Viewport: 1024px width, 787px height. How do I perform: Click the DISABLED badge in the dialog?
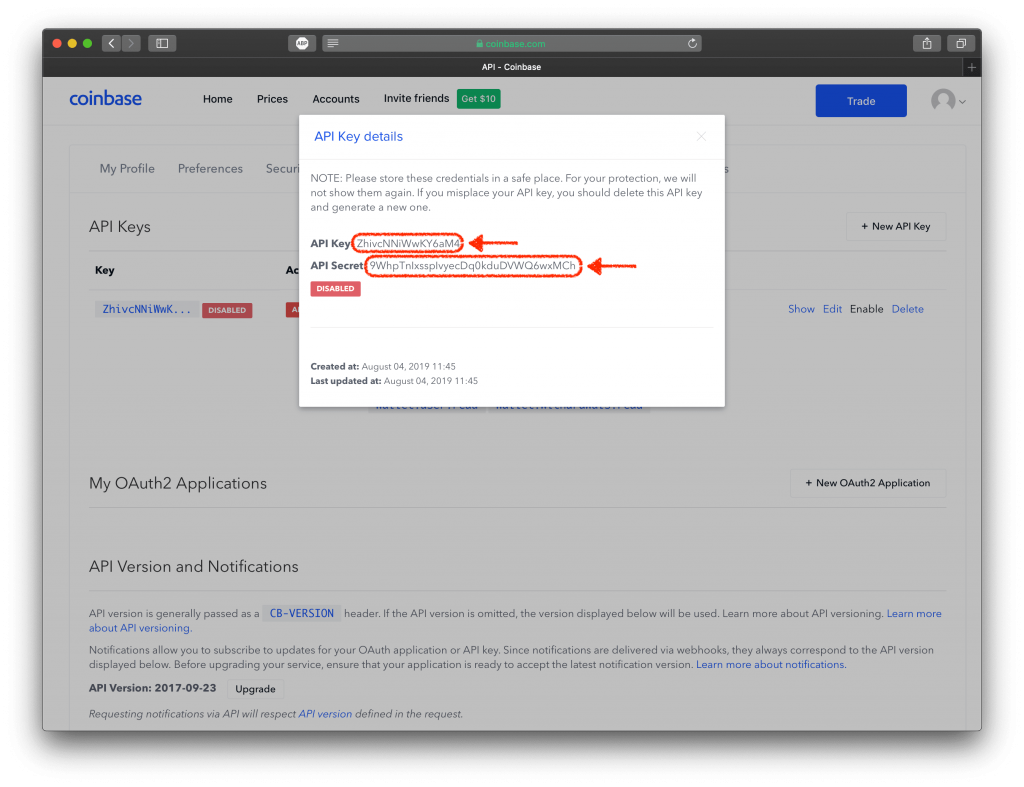pos(335,289)
